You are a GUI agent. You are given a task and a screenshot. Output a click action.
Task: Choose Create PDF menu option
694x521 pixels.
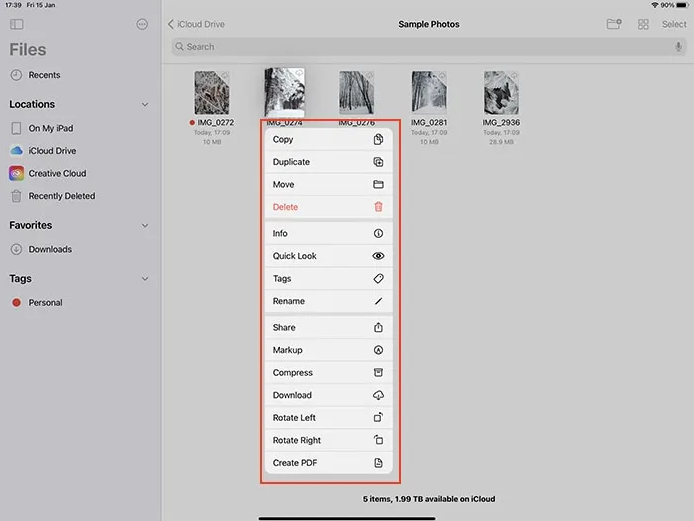[x=328, y=463]
